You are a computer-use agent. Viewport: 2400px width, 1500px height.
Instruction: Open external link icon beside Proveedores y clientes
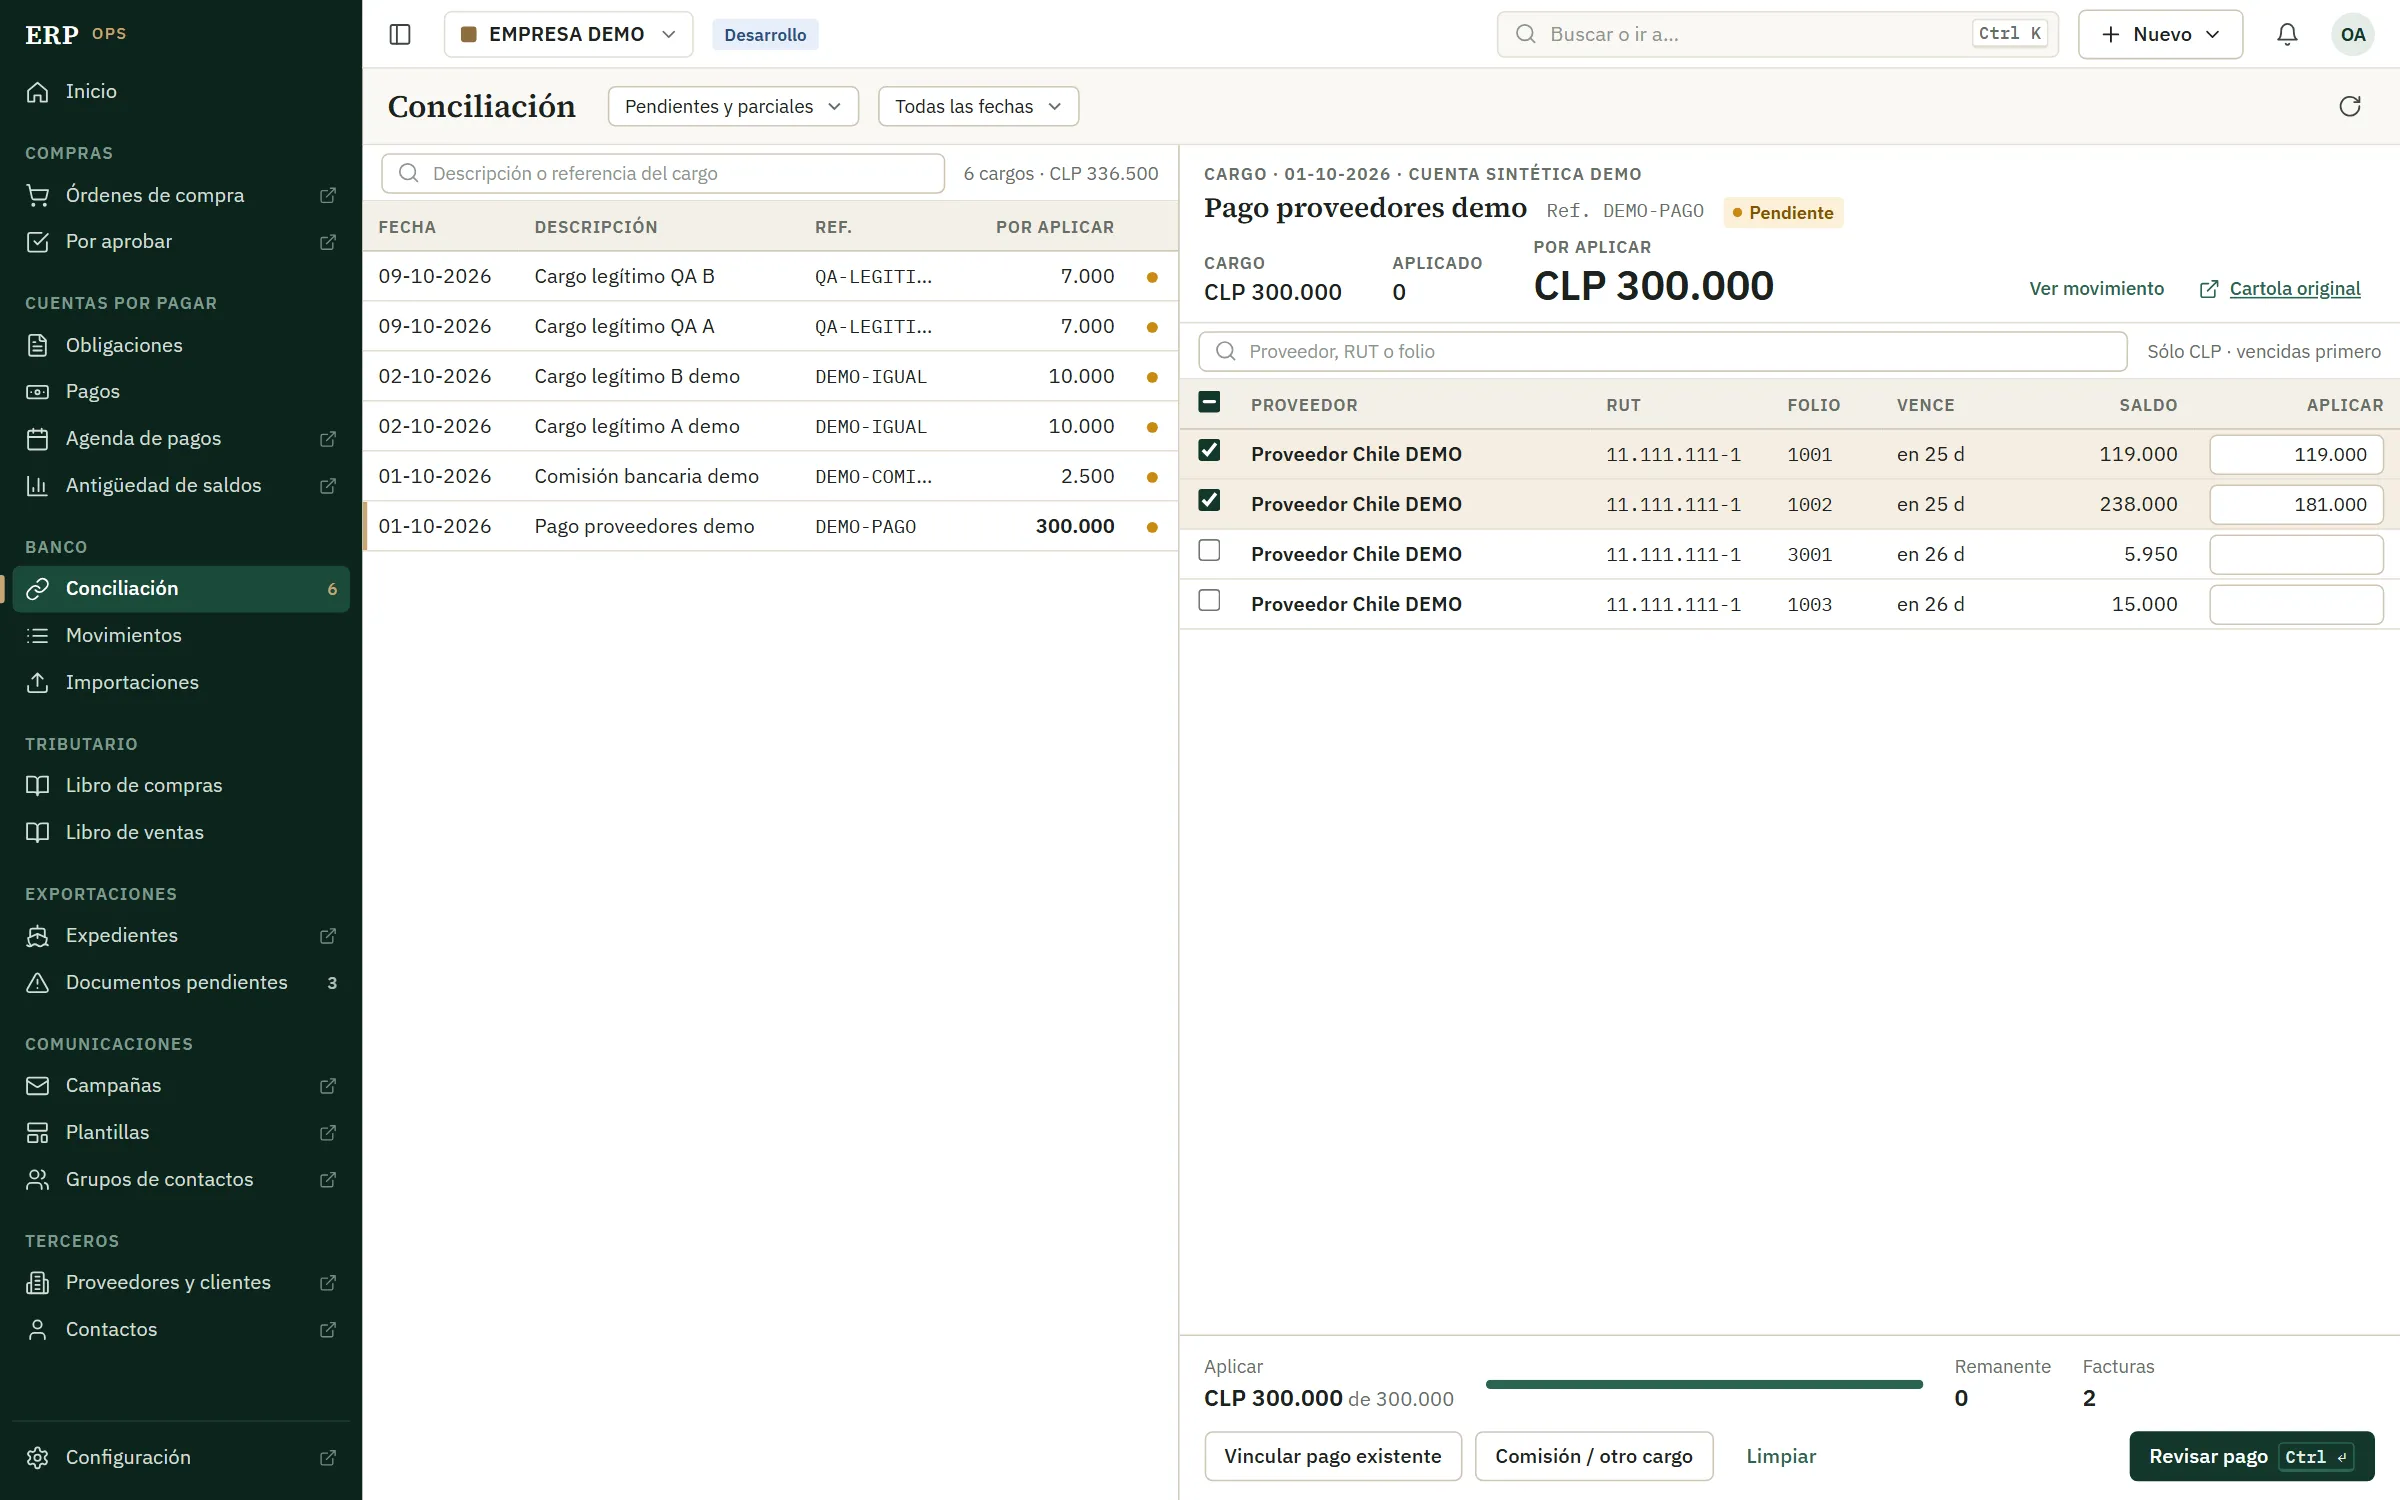328,1283
